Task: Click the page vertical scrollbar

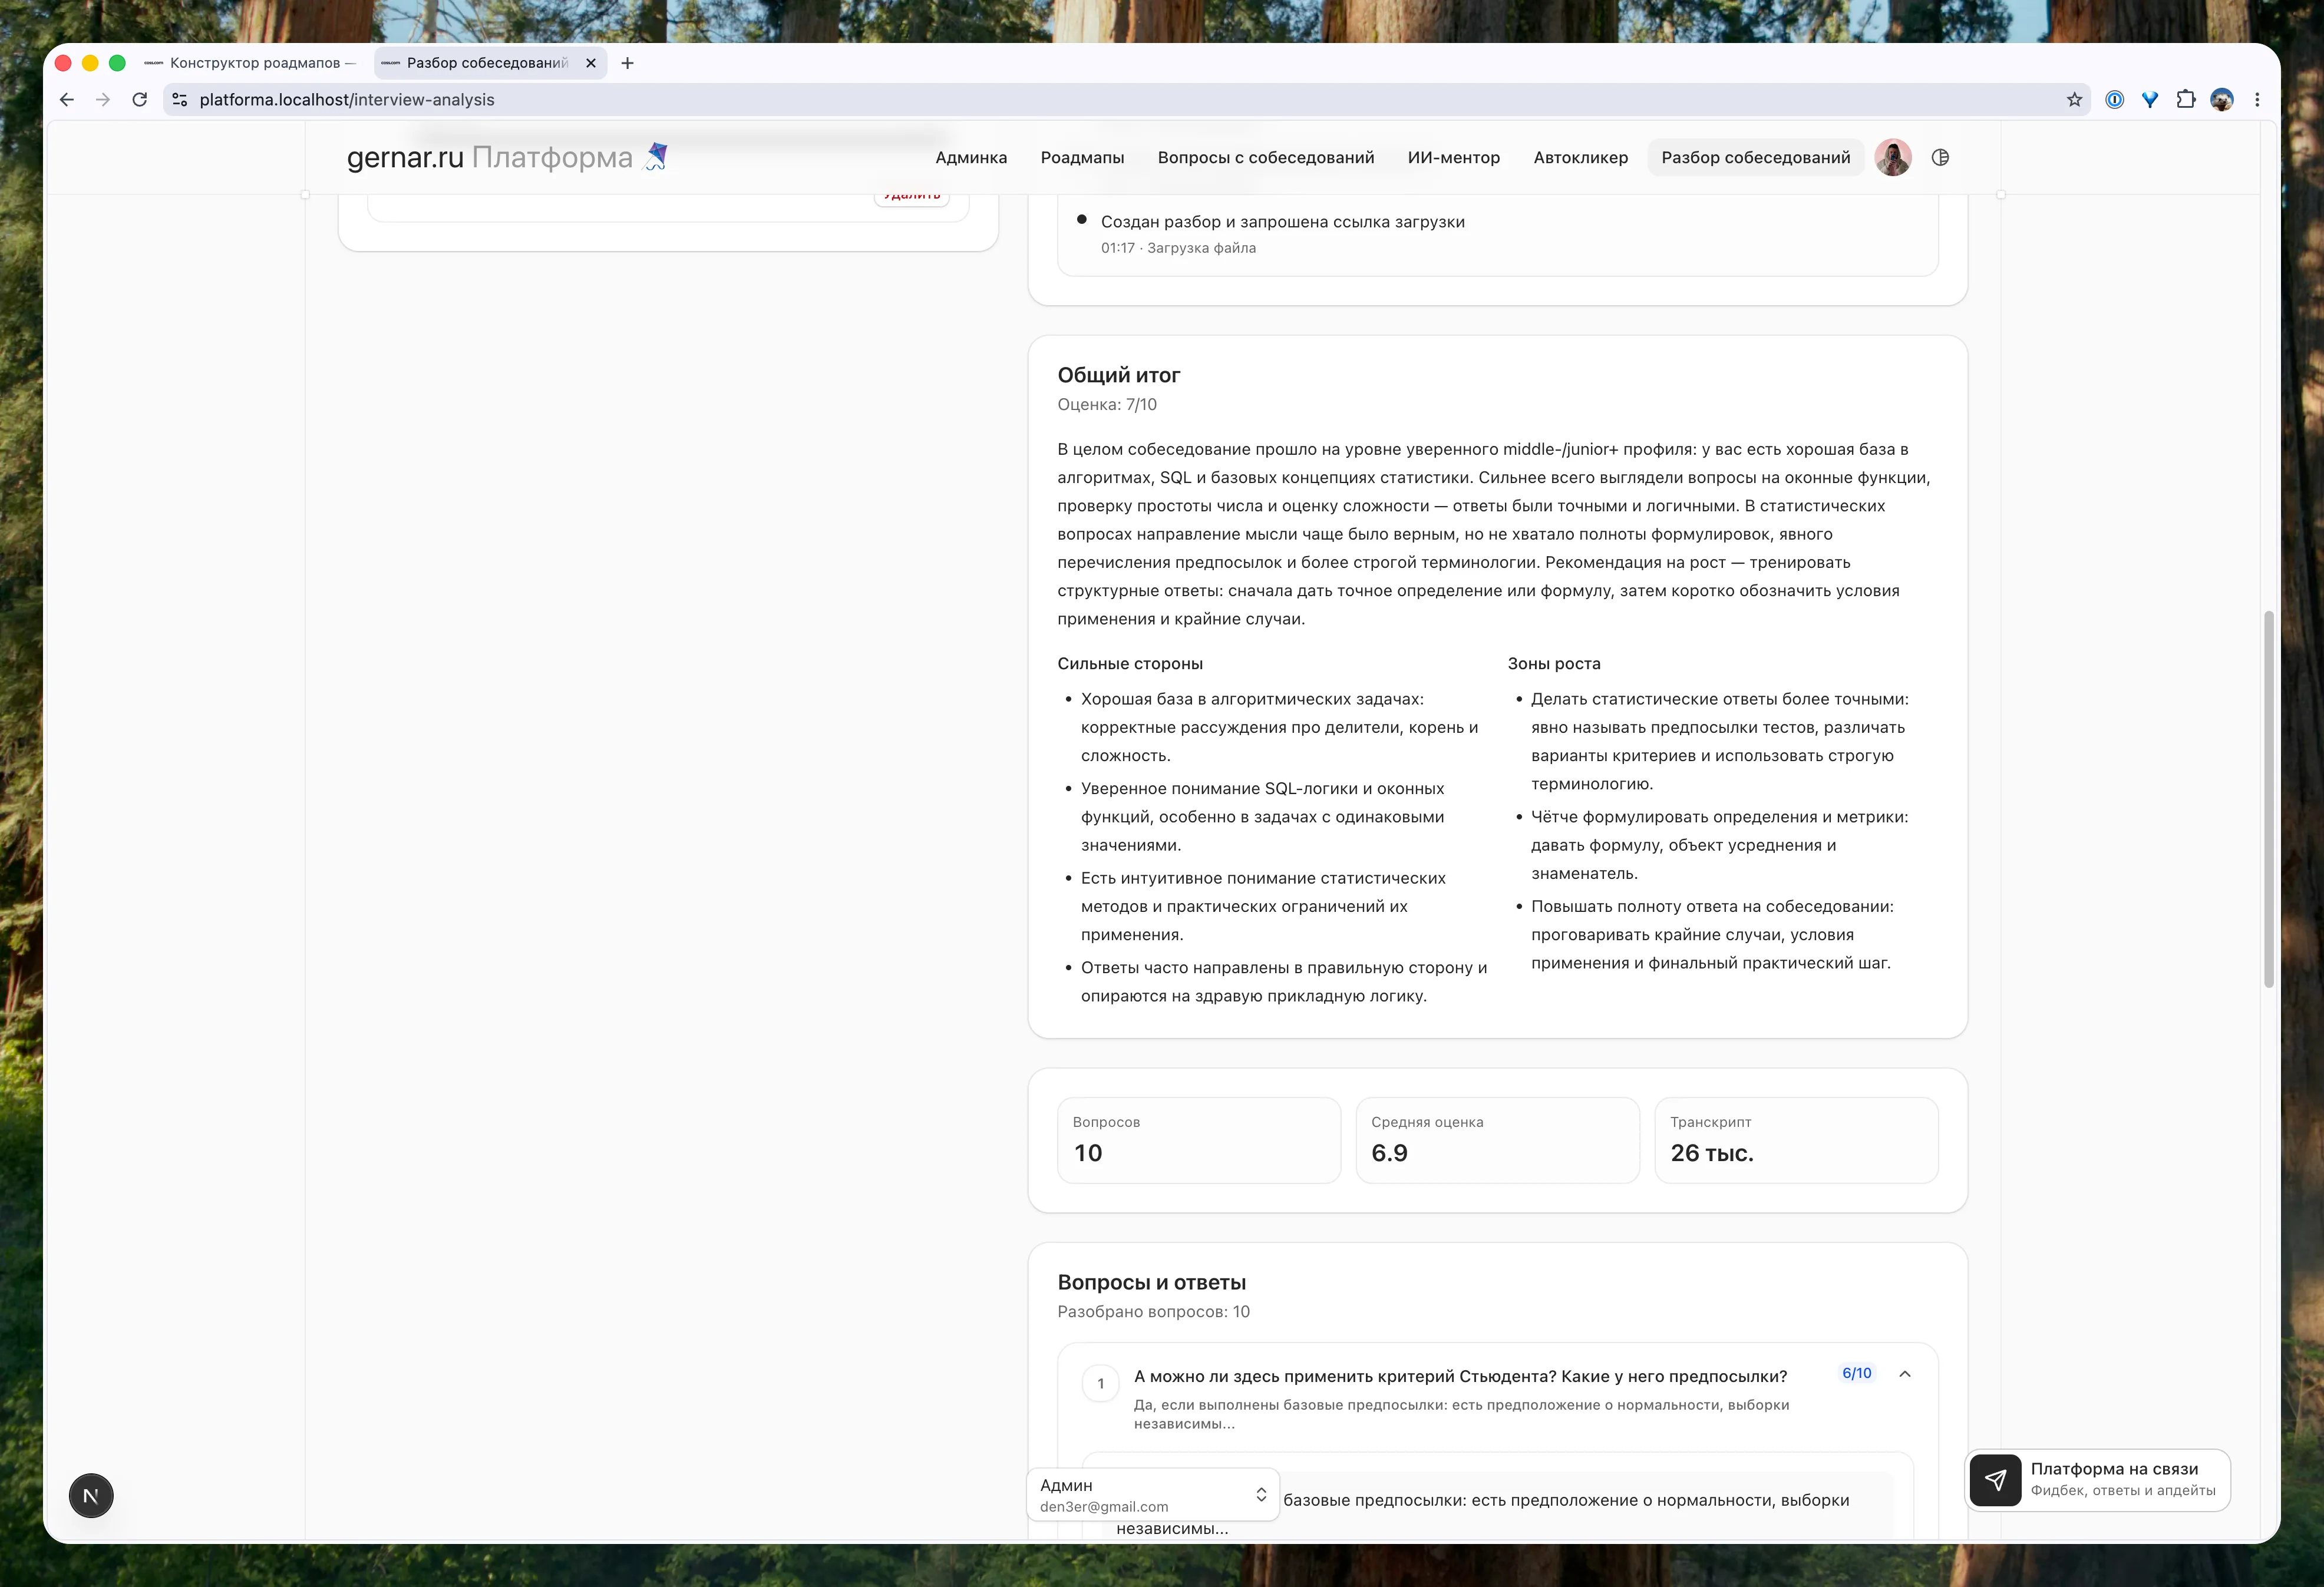Action: point(2268,798)
